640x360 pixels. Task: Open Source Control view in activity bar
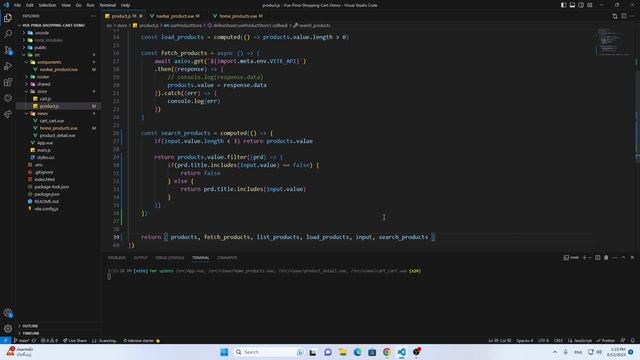[8, 50]
